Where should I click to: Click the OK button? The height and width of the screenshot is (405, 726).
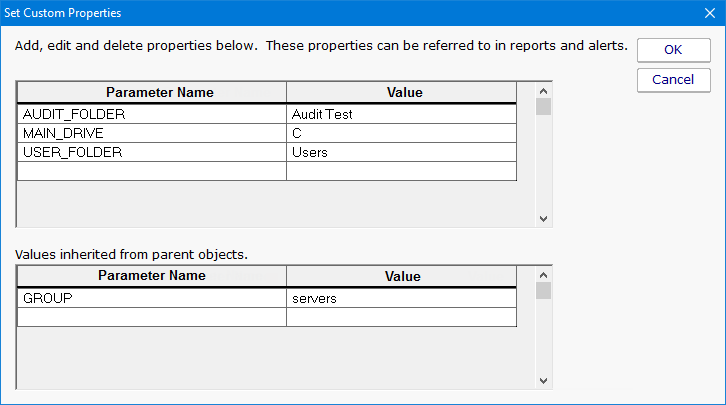tap(673, 50)
